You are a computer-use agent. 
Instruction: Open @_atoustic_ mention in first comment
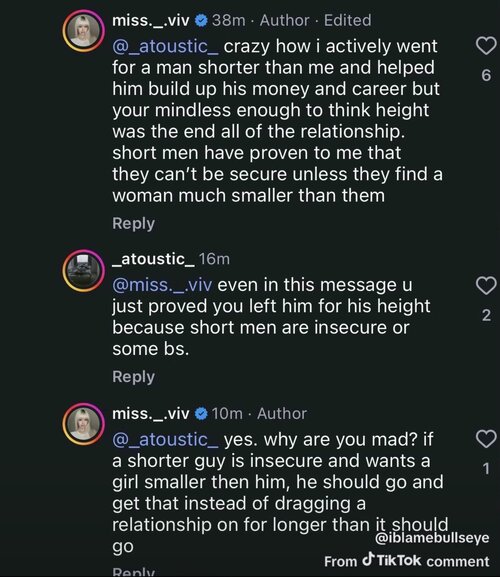[x=166, y=47]
